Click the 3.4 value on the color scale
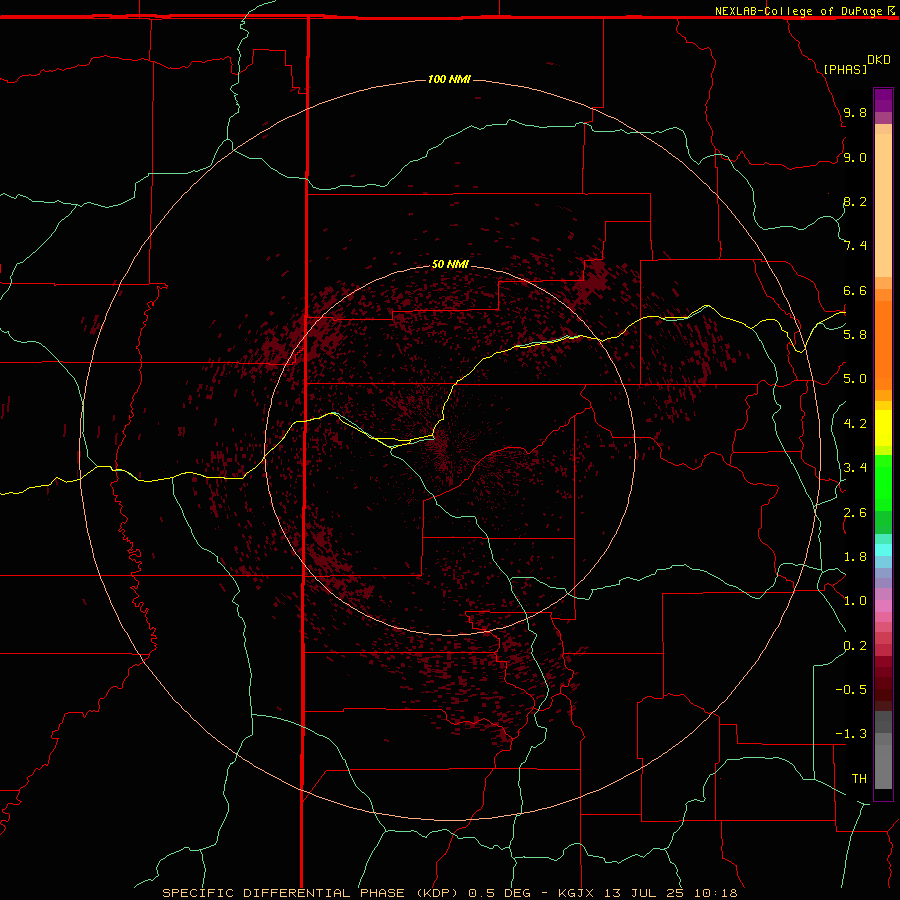The image size is (900, 900). click(855, 468)
